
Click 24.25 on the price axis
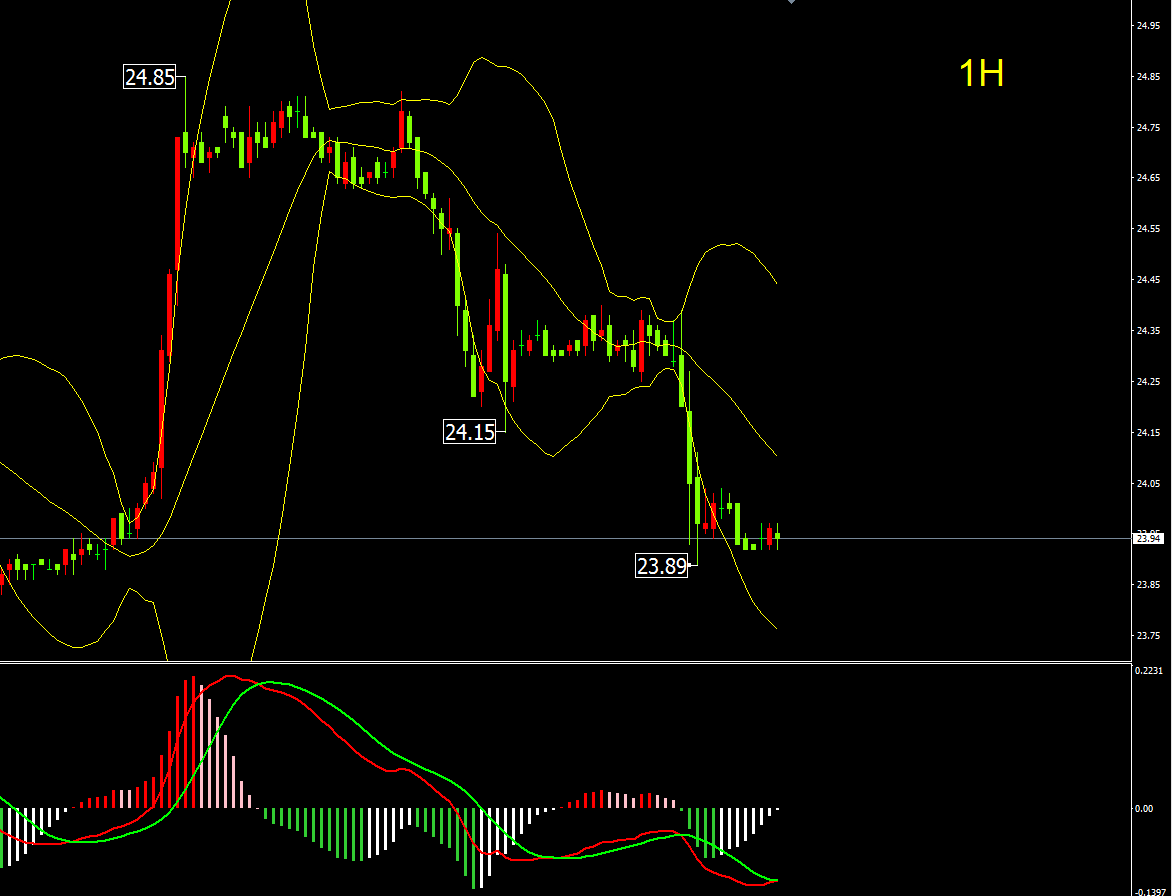click(1148, 381)
